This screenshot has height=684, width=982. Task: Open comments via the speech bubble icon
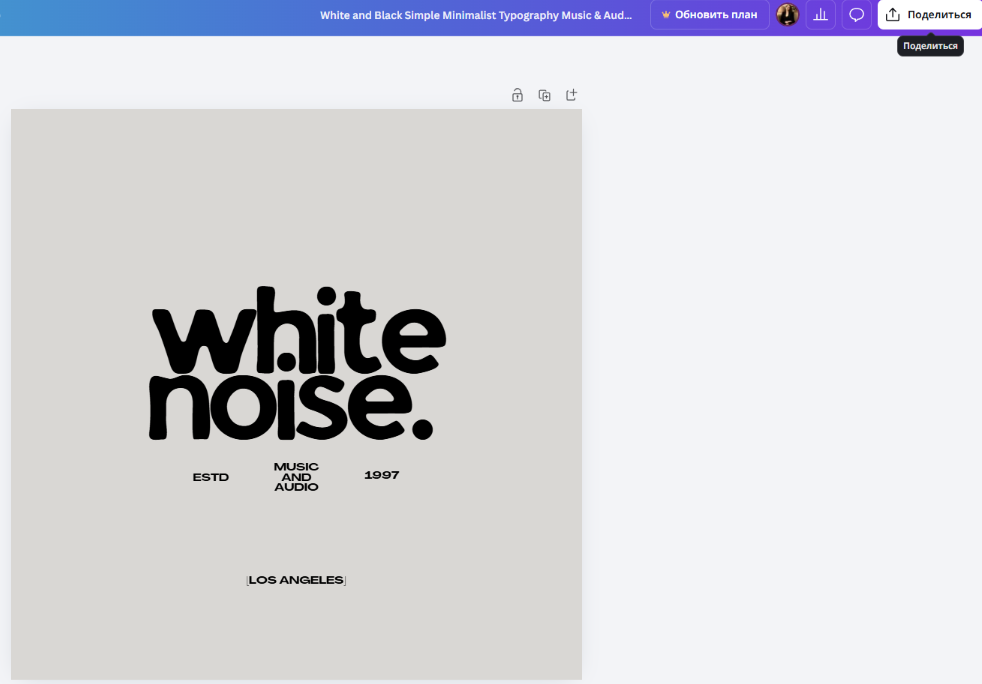[856, 15]
